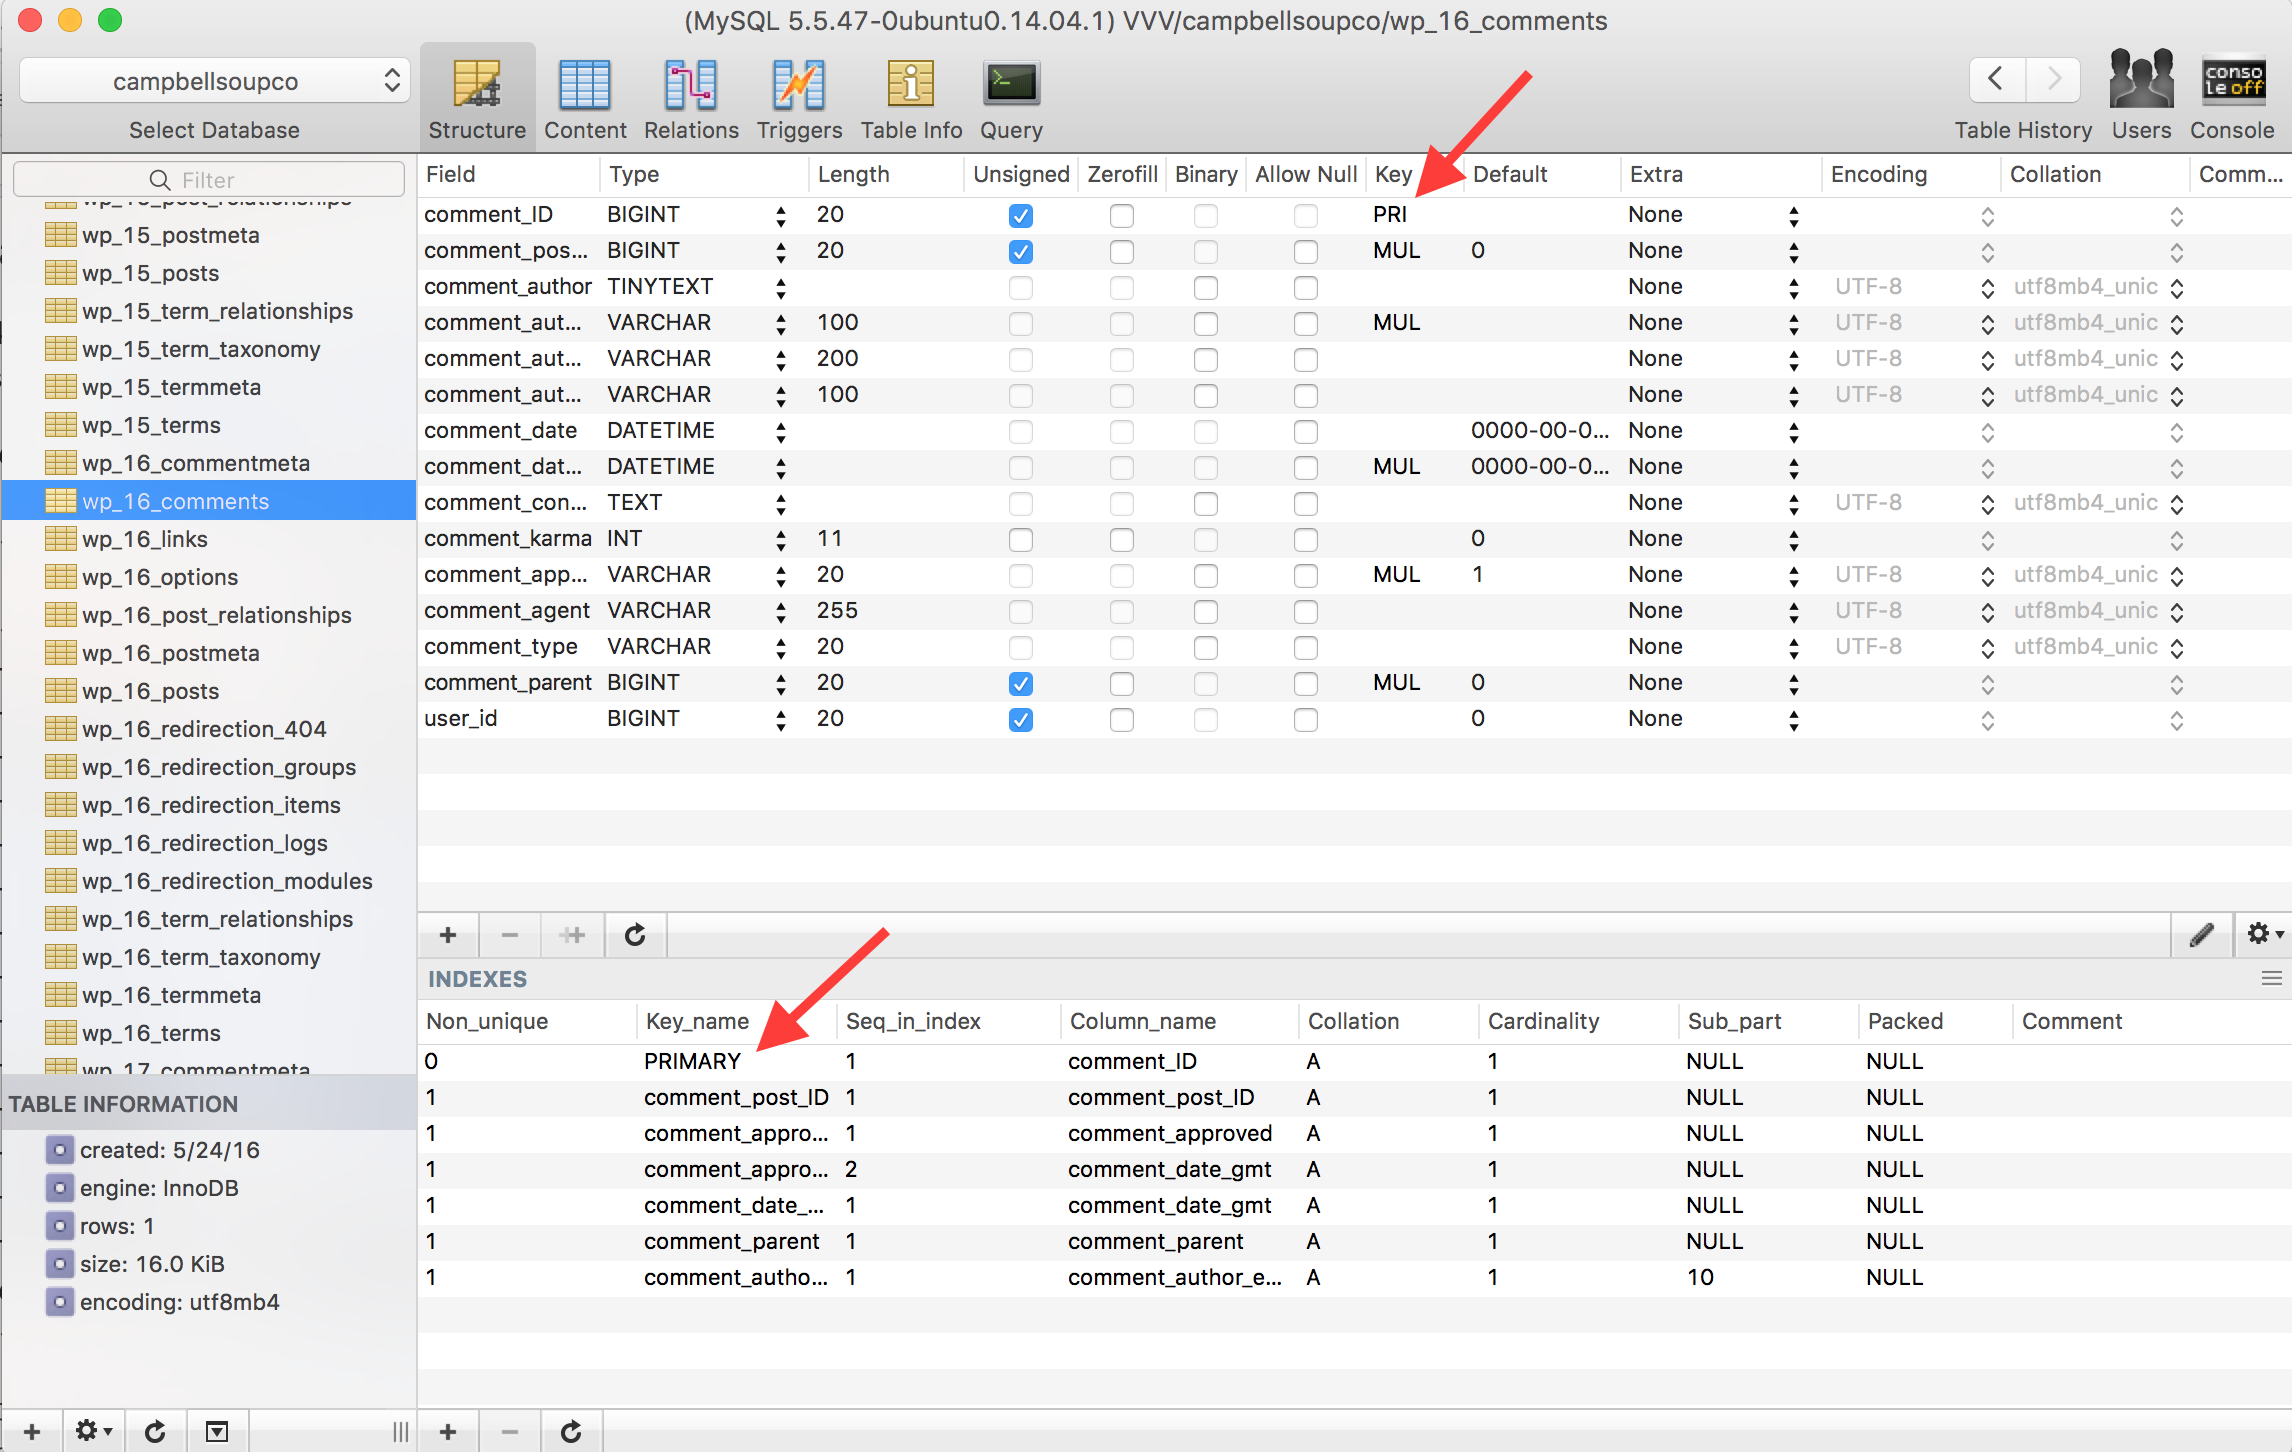Open the Table Info icon
Screen dimensions: 2292x1452
(910, 85)
